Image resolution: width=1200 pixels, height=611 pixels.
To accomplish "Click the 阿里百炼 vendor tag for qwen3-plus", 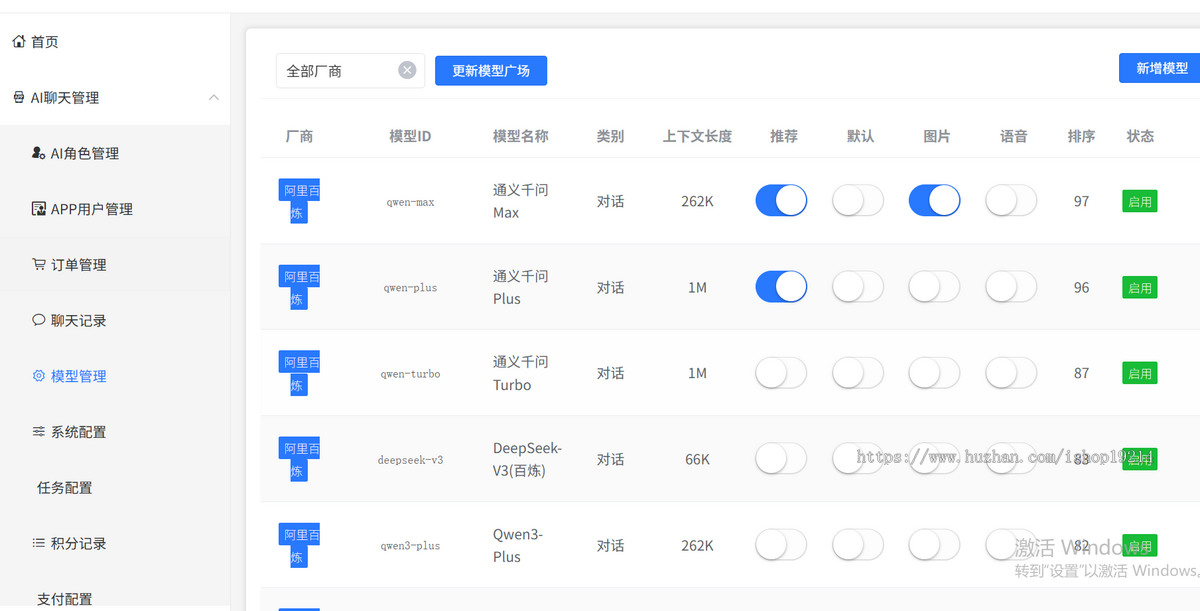I will pyautogui.click(x=299, y=546).
